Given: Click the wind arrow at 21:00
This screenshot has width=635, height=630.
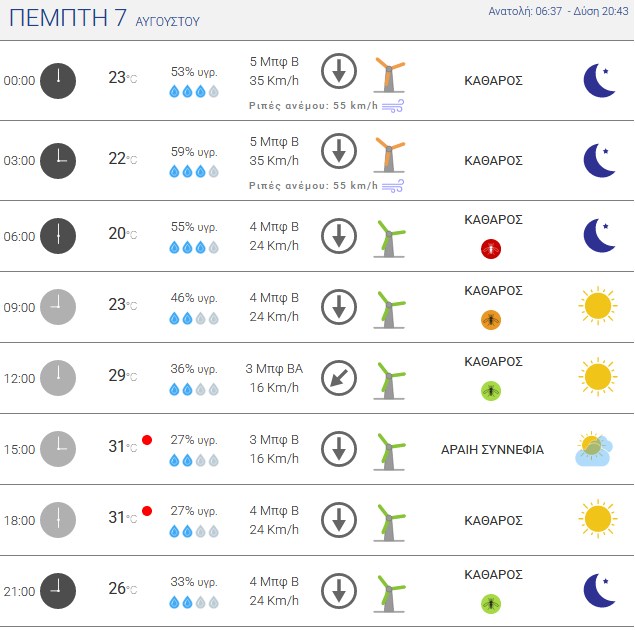Looking at the screenshot, I should (339, 591).
